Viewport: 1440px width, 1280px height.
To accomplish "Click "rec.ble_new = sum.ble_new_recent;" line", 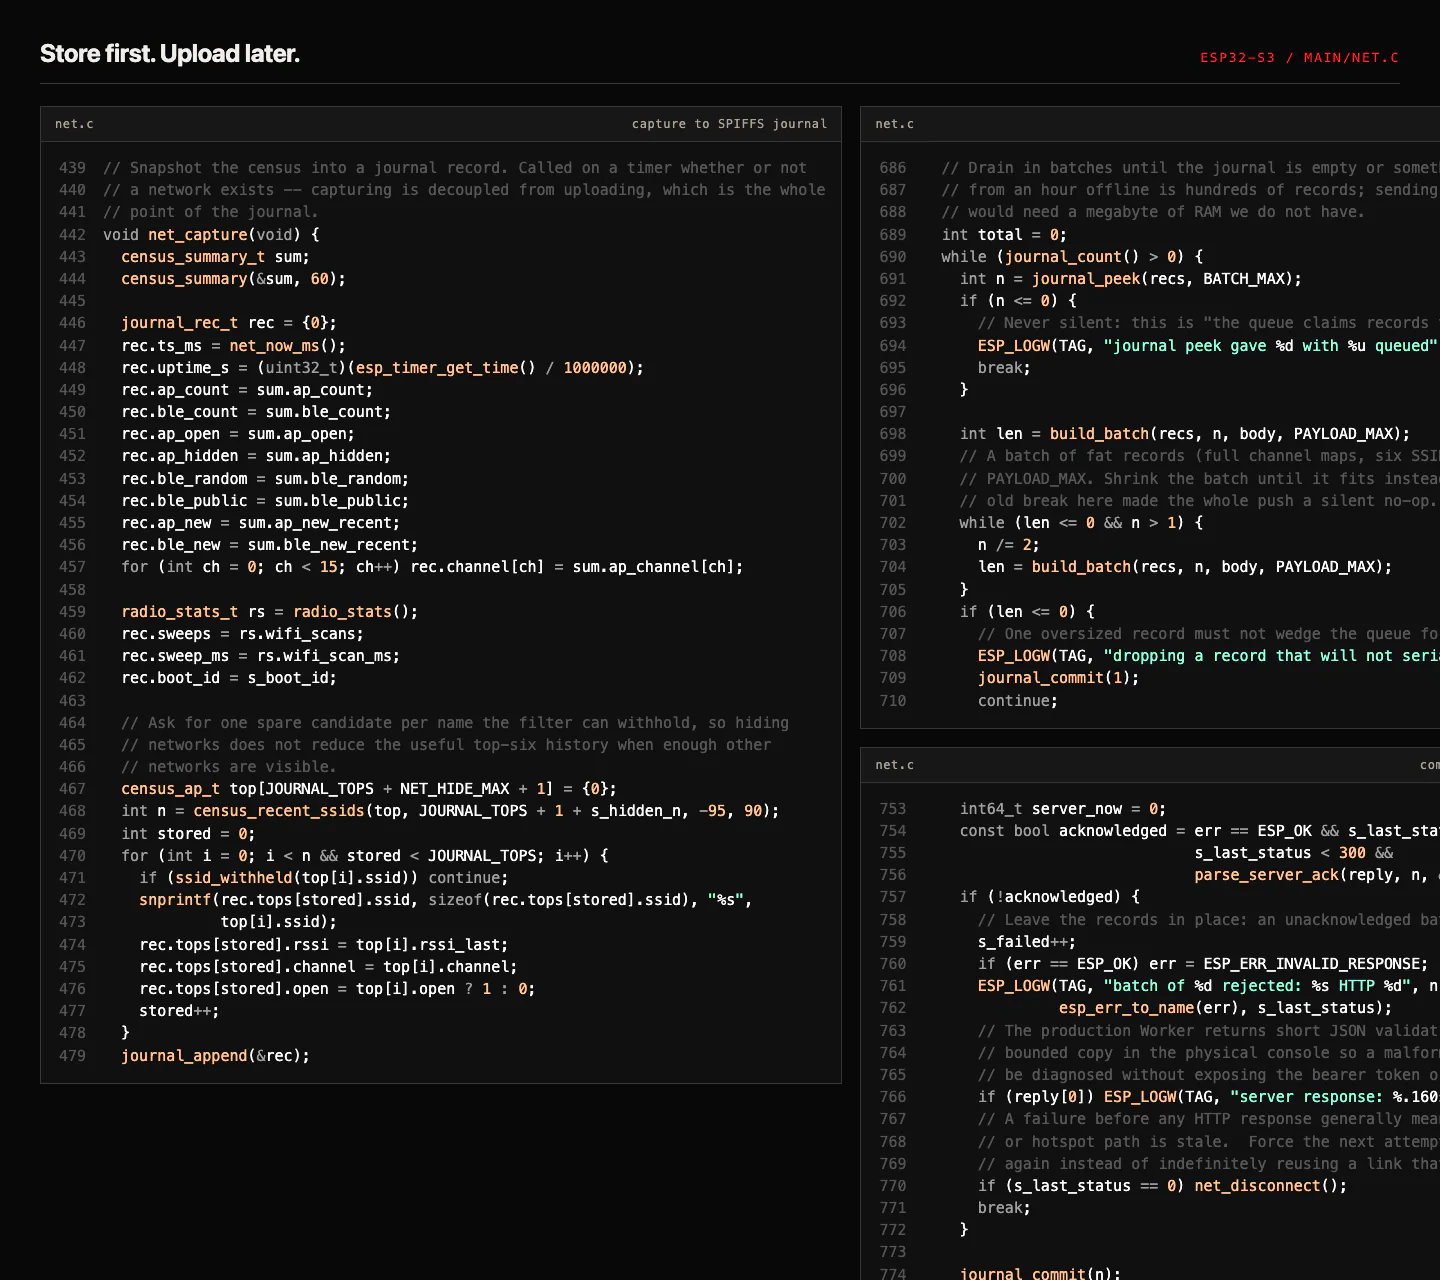I will pos(269,545).
